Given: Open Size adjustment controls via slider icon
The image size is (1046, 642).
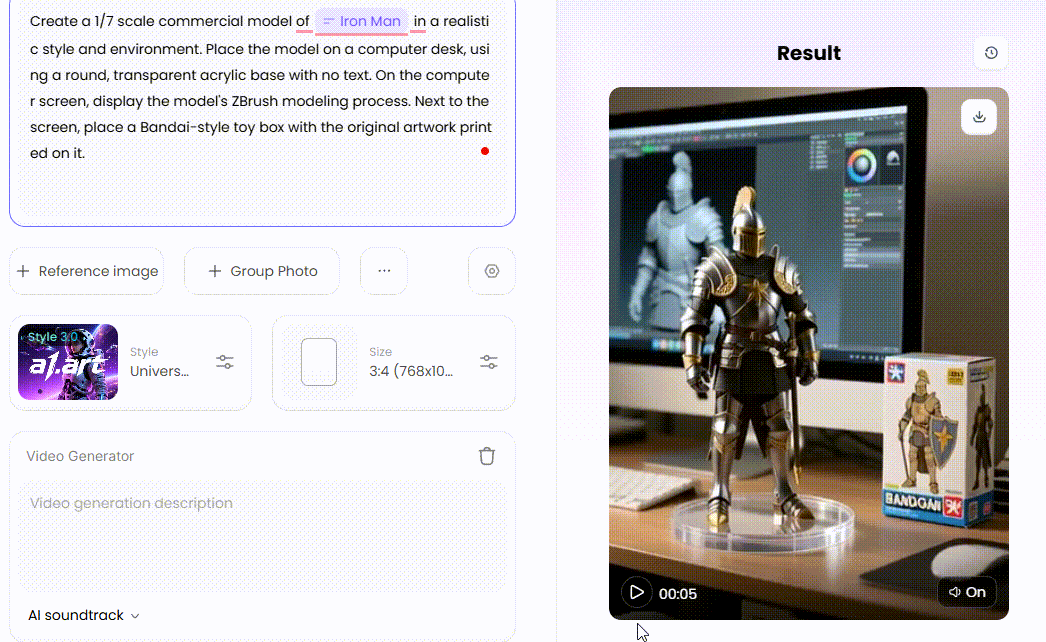Looking at the screenshot, I should [488, 362].
